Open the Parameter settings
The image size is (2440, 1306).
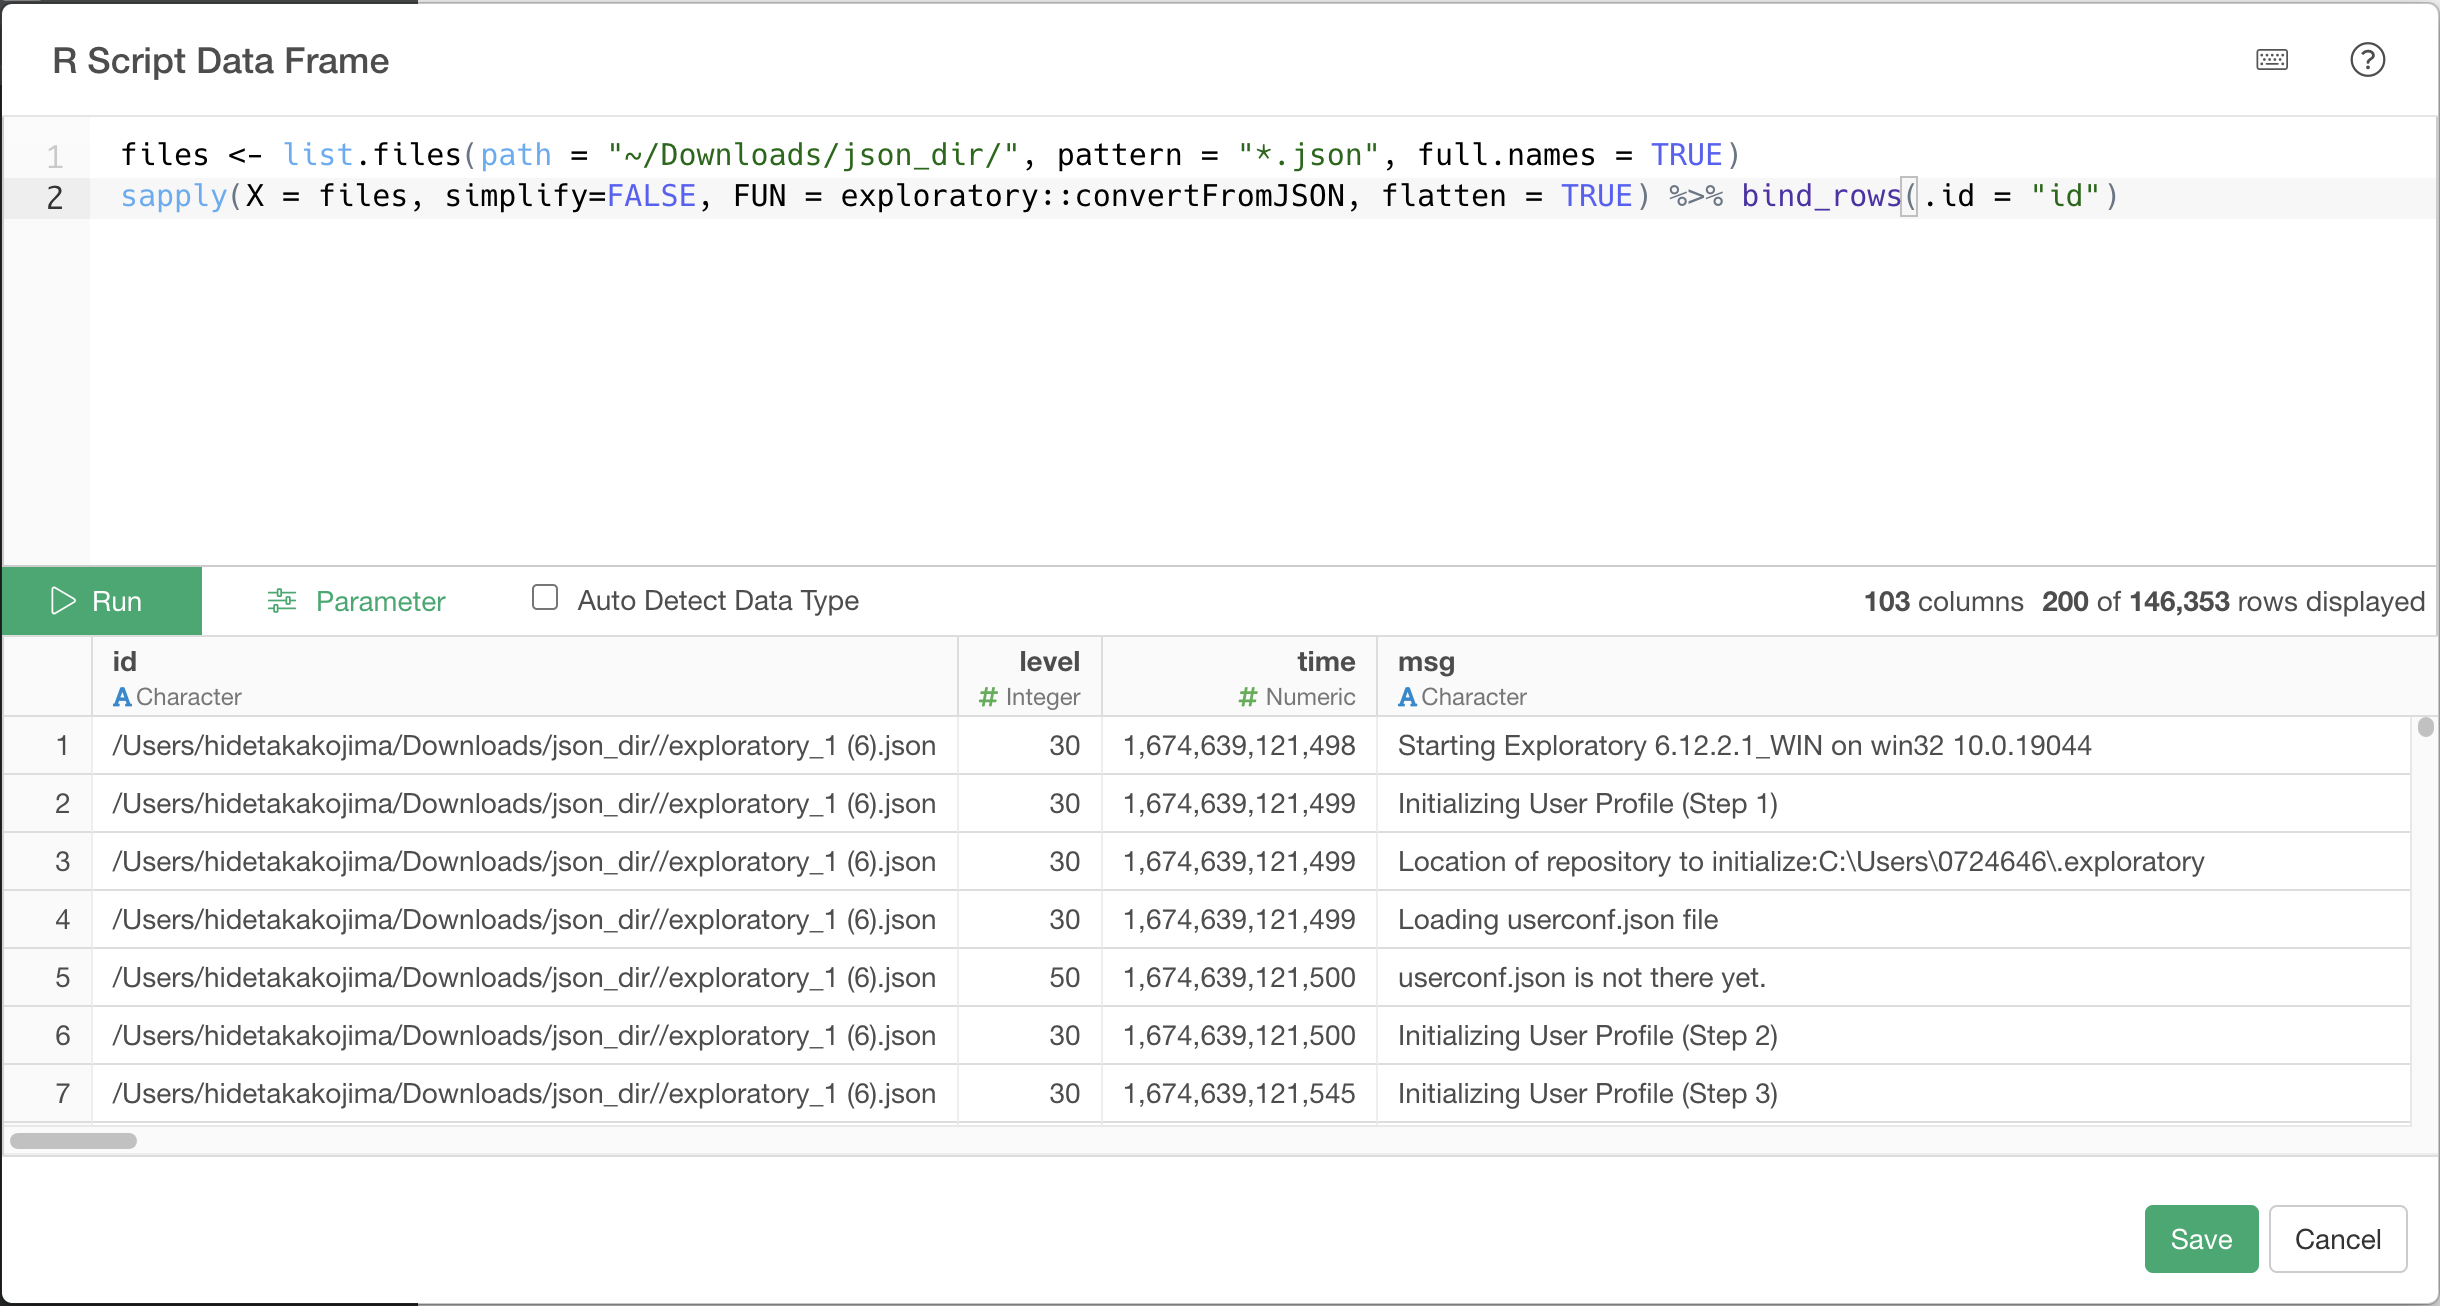(x=380, y=601)
